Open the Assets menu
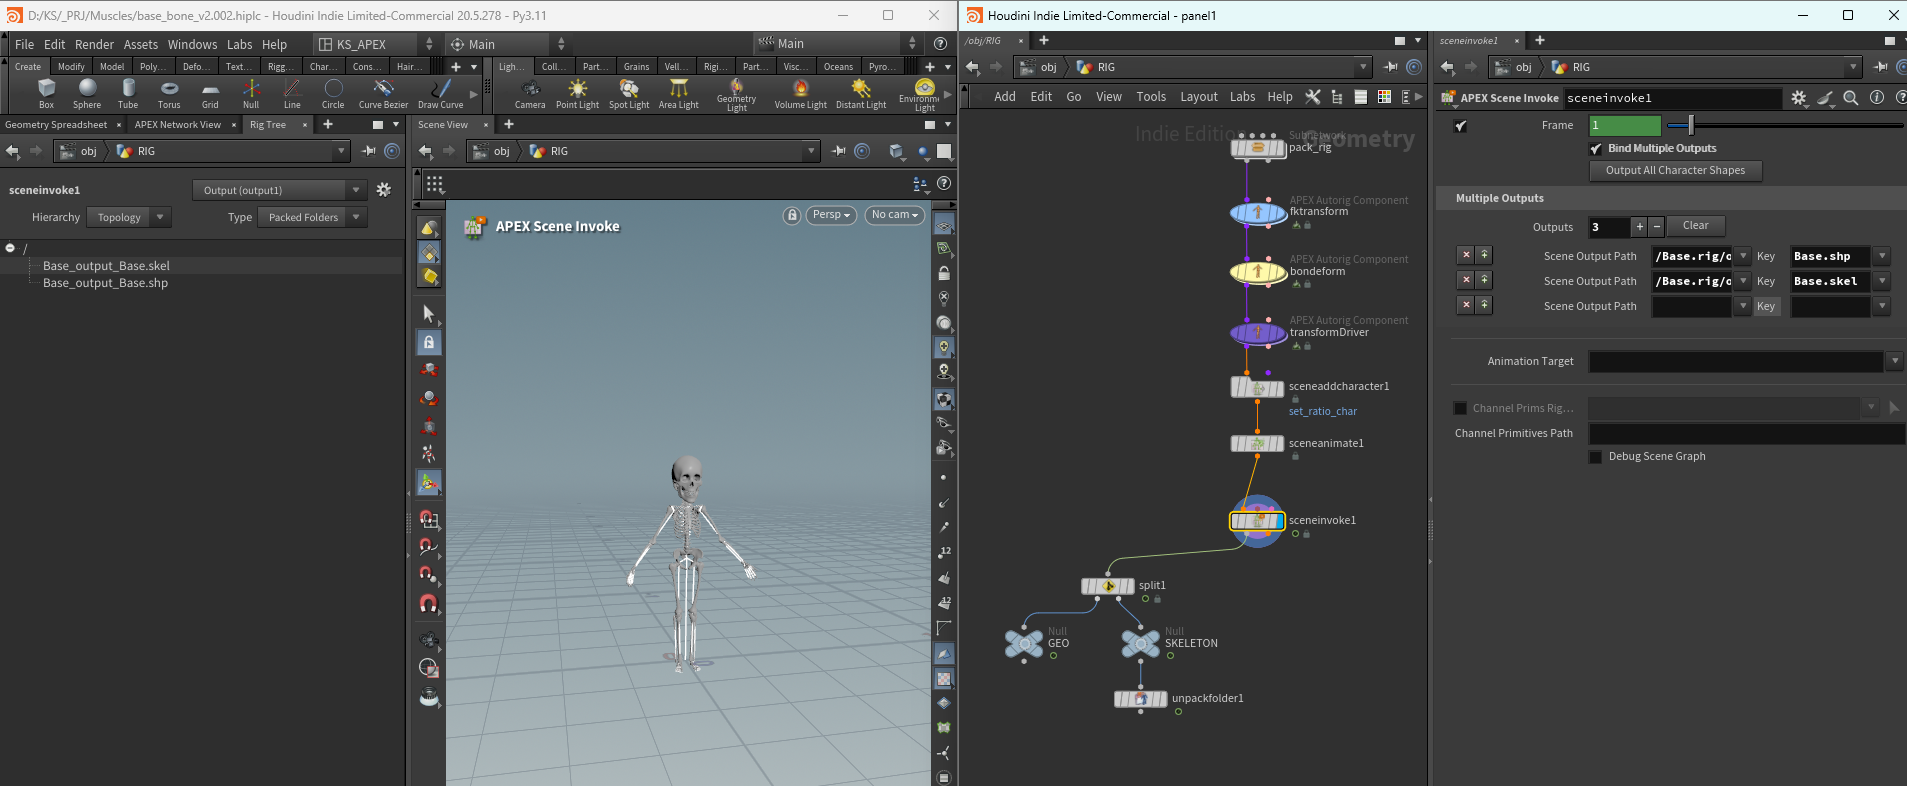1907x786 pixels. (141, 45)
